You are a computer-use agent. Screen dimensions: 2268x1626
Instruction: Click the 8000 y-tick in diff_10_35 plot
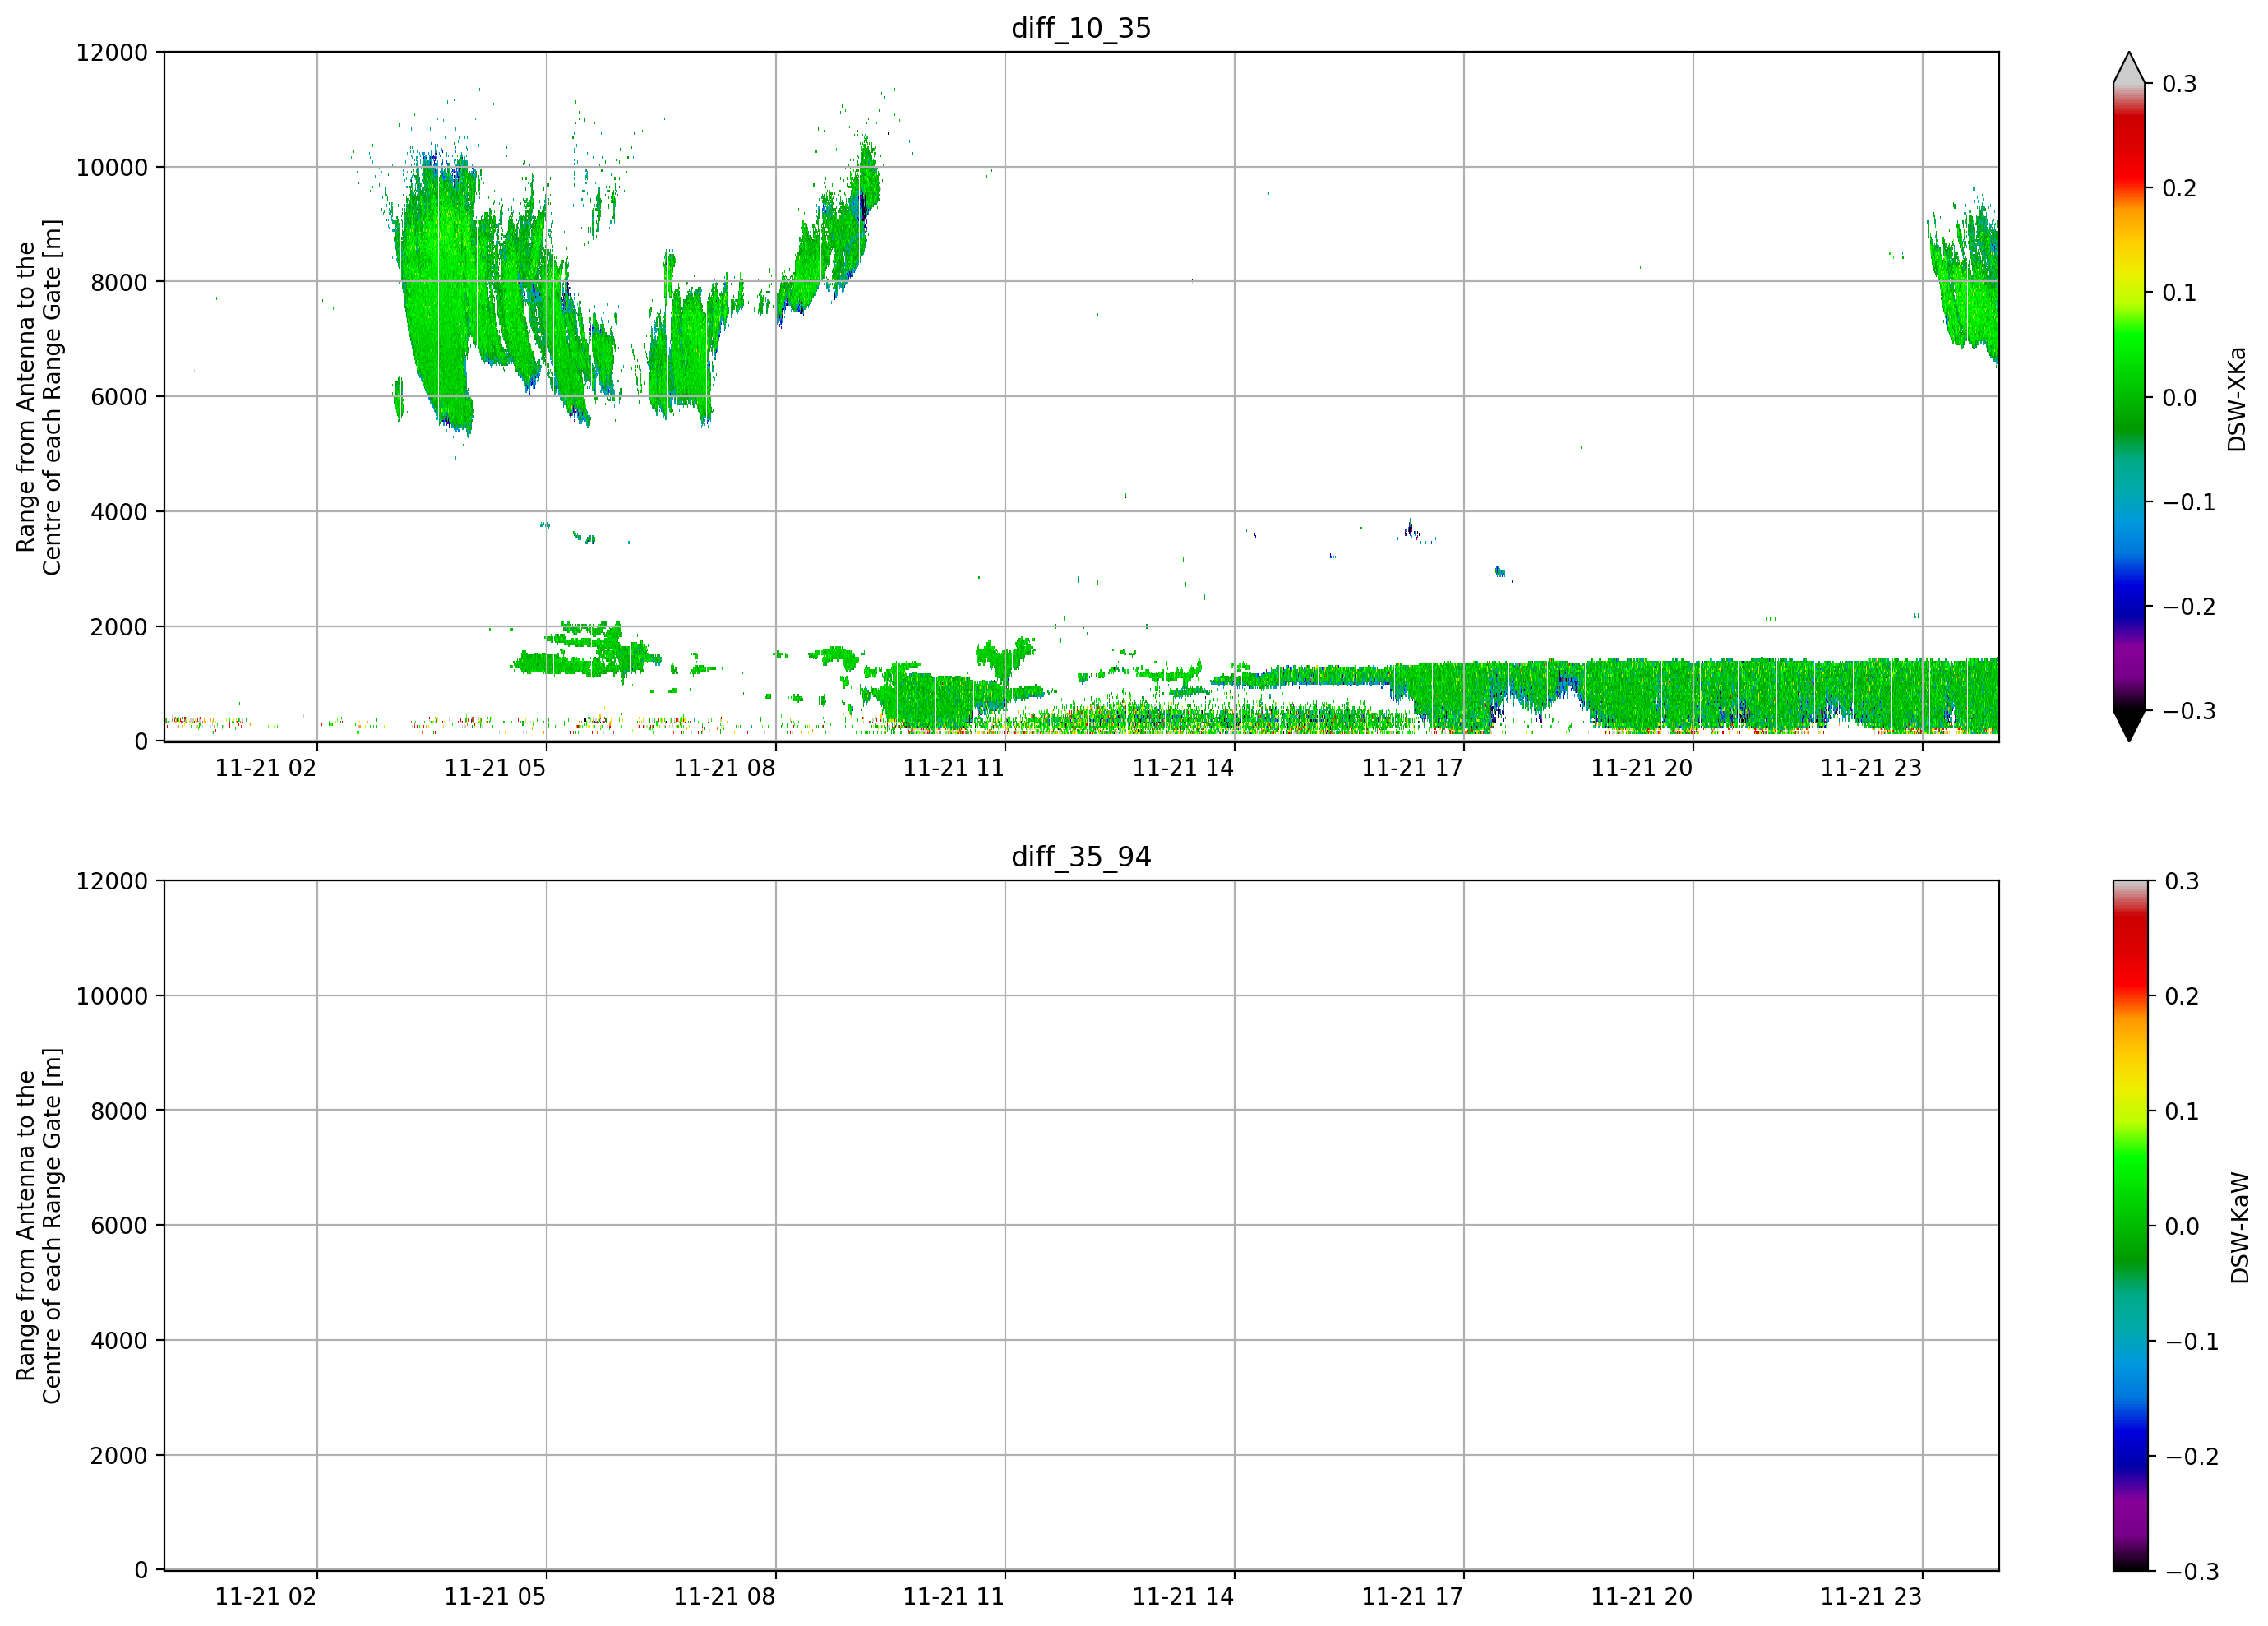pos(119,282)
